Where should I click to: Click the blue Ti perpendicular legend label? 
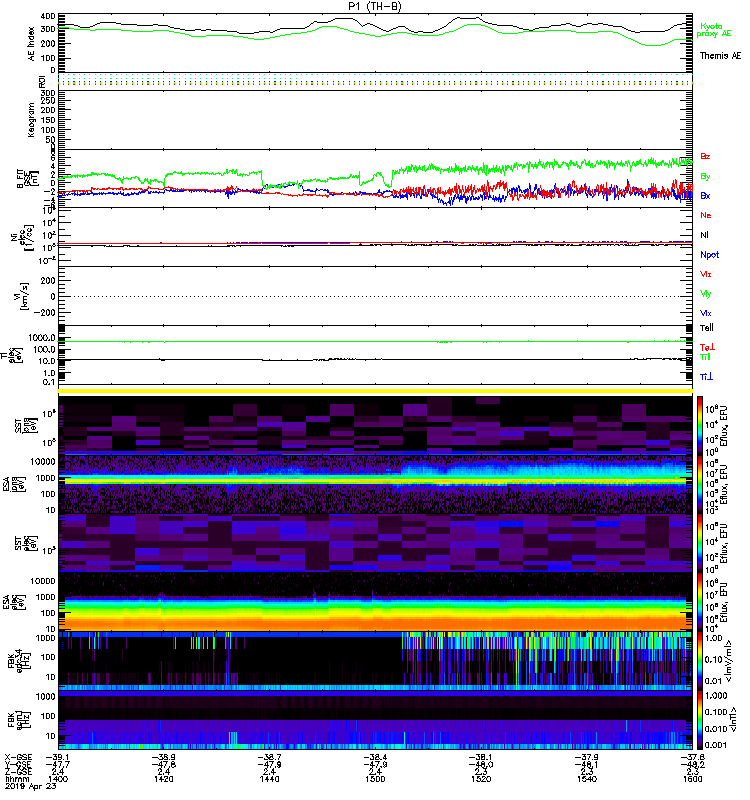(706, 377)
